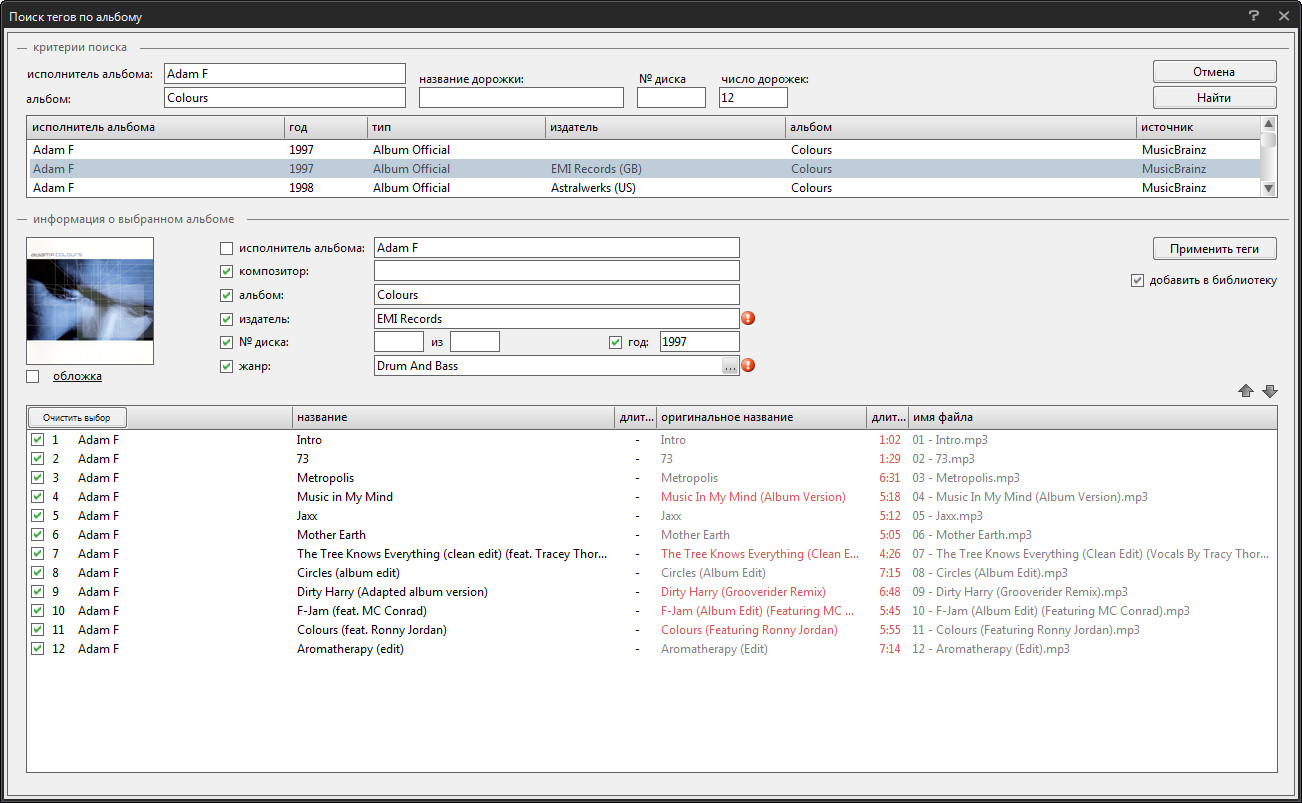Focus число дорожек field
Screen dimensions: 1302x803
(753, 98)
